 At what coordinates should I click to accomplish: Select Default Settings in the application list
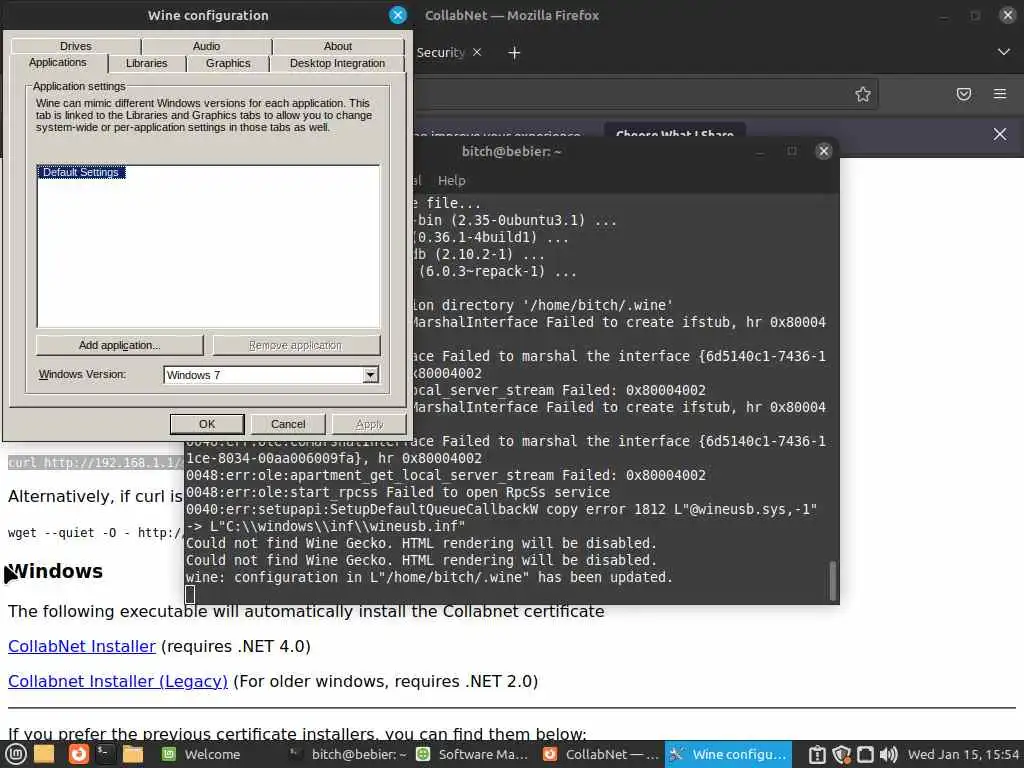(81, 172)
